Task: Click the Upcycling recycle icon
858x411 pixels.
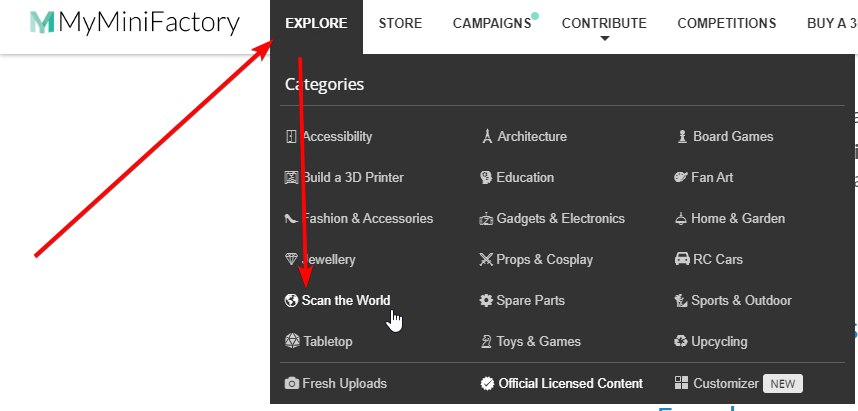Action: click(681, 341)
